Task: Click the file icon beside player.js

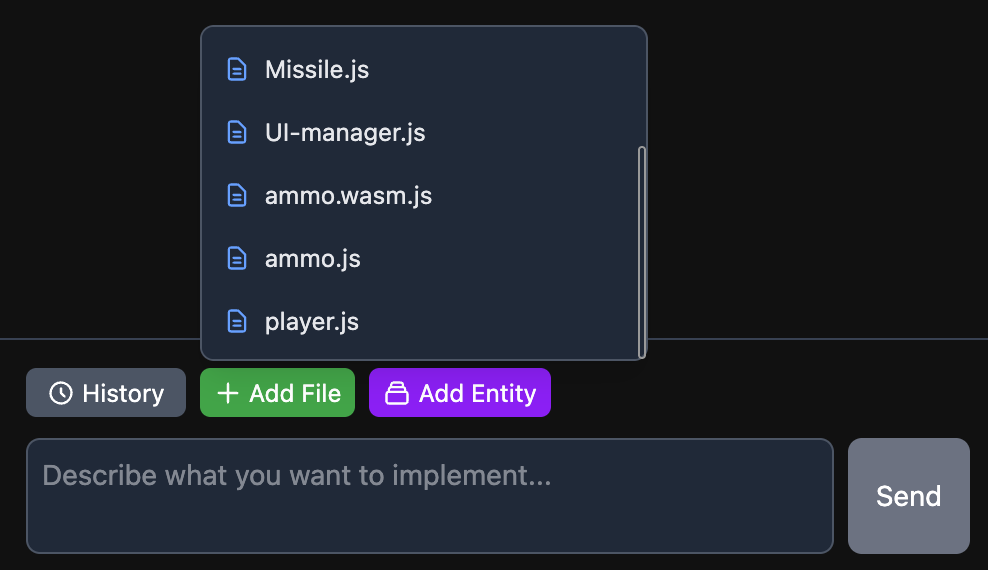Action: (237, 321)
